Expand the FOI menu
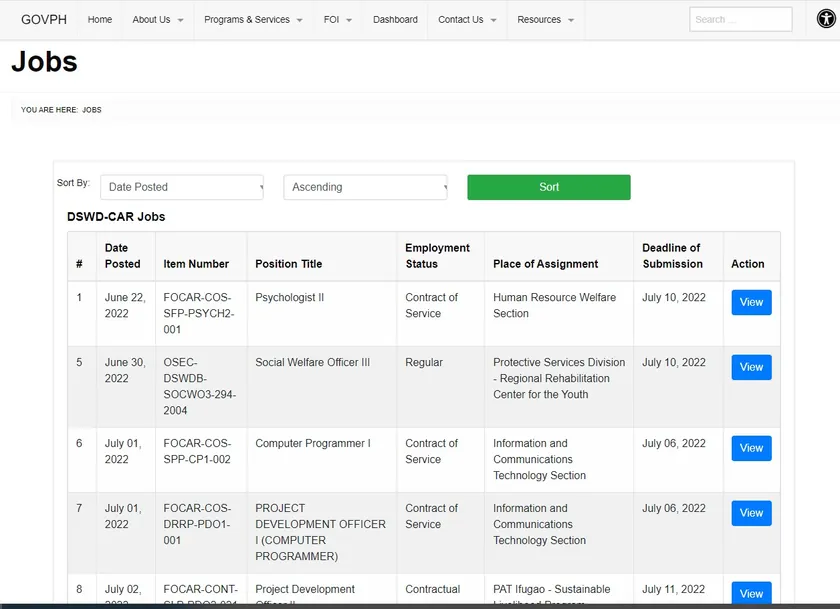Viewport: 840px width, 609px height. (338, 19)
